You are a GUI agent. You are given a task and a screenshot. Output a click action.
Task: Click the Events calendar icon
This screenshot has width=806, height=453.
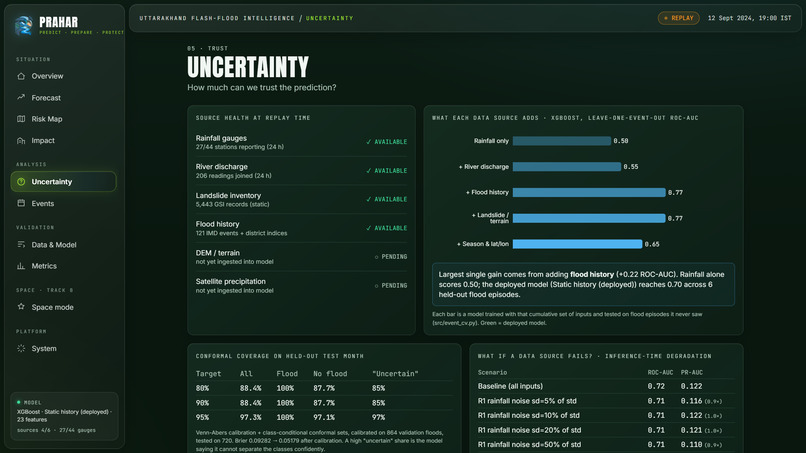(21, 203)
